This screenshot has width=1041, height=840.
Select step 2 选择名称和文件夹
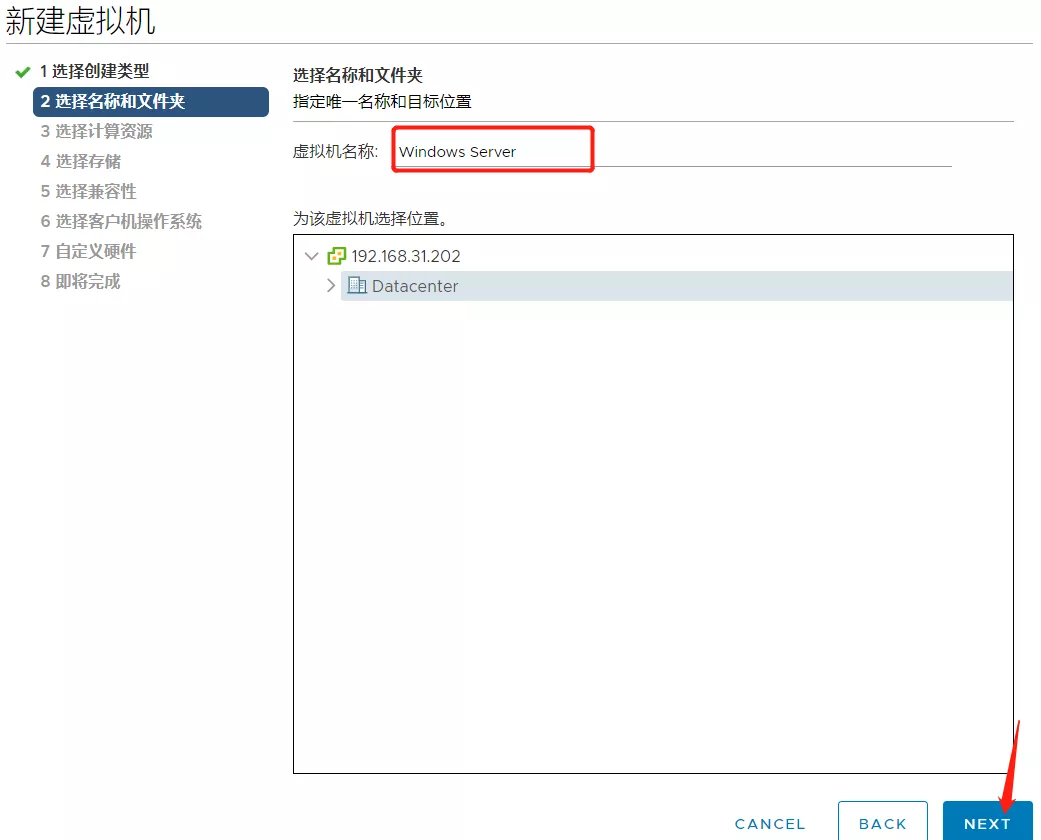tap(112, 101)
